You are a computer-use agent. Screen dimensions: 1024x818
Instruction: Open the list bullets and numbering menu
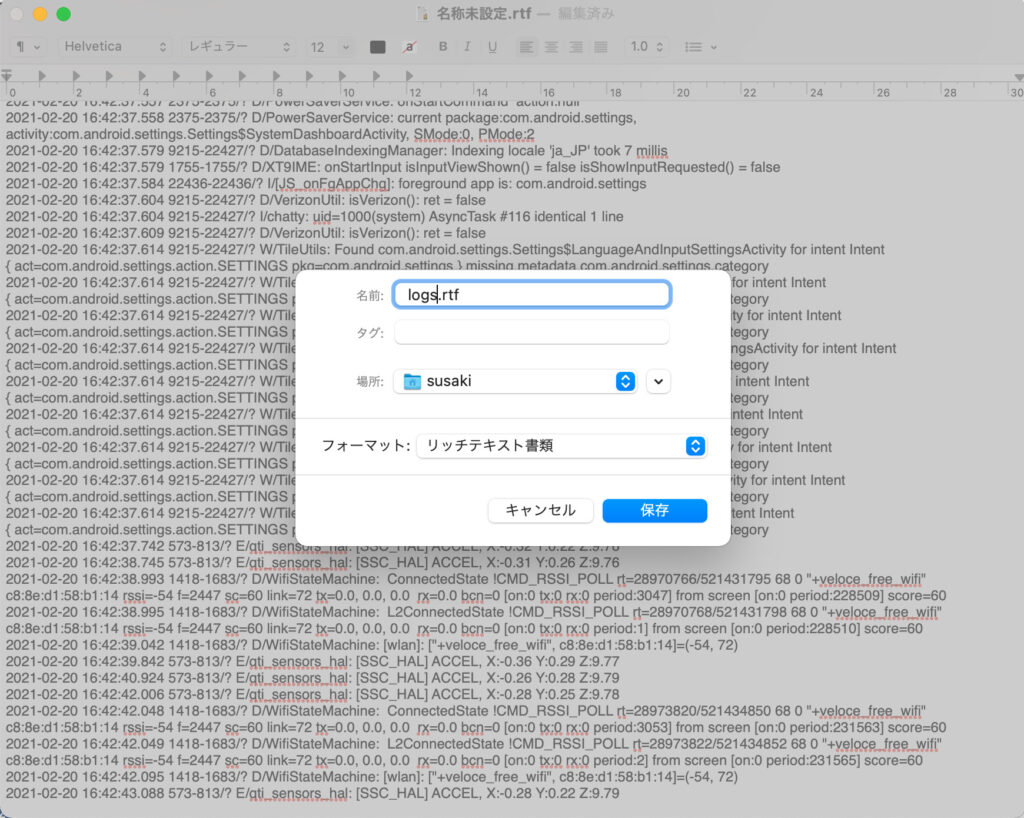(x=700, y=47)
